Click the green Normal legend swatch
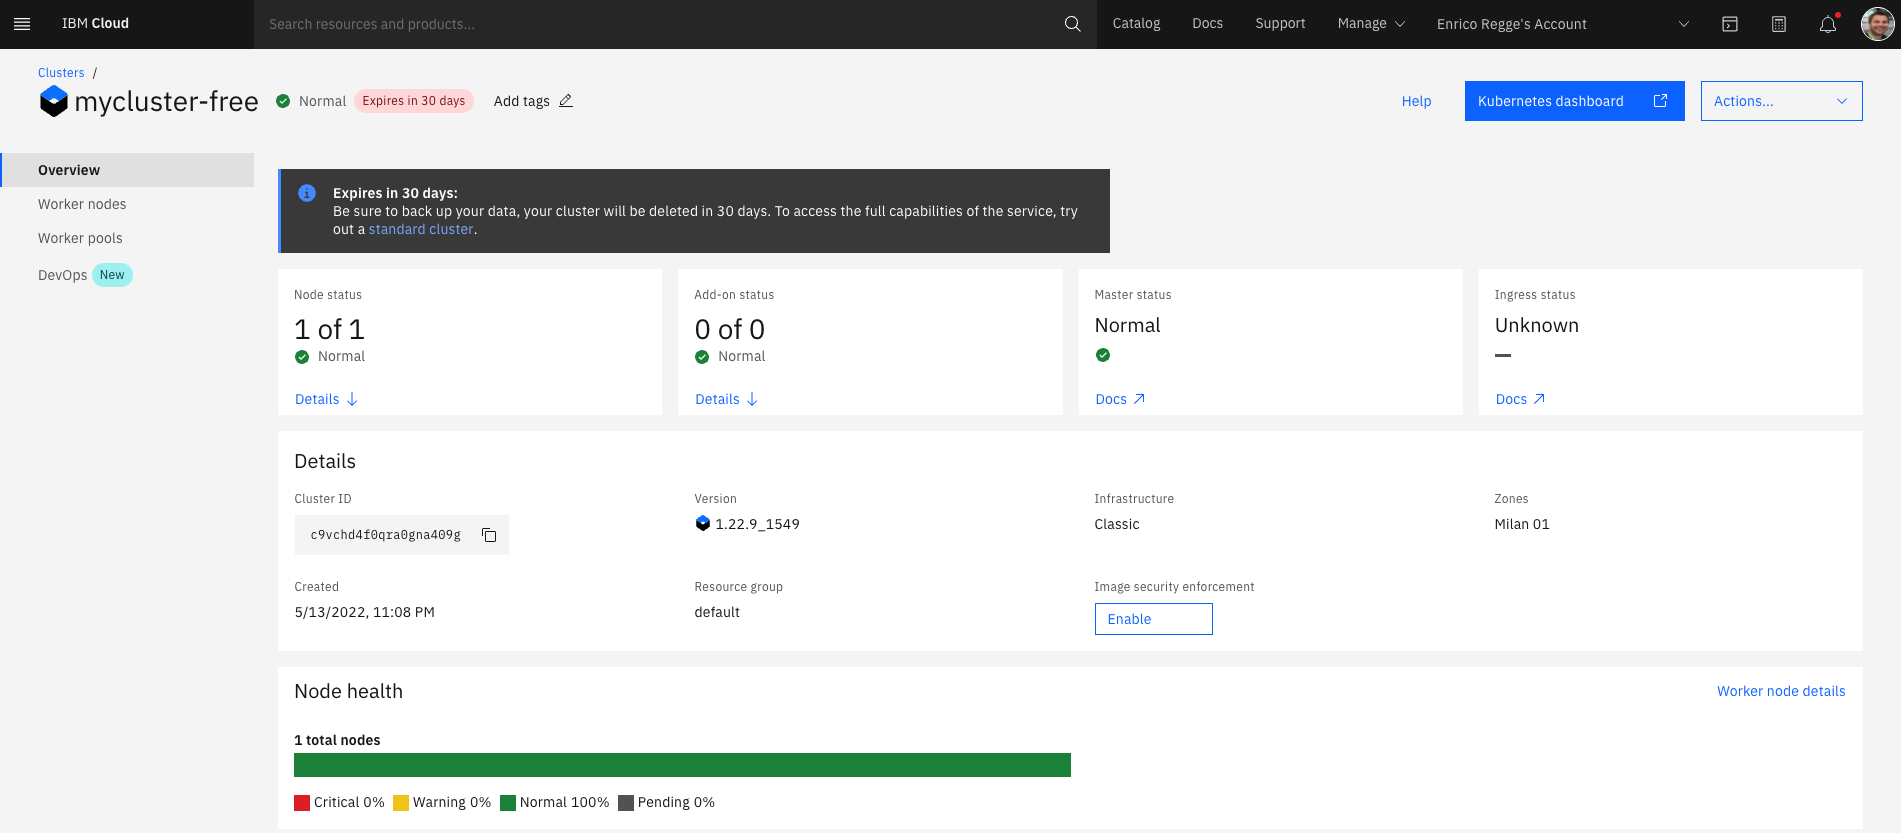The height and width of the screenshot is (833, 1901). [x=508, y=803]
